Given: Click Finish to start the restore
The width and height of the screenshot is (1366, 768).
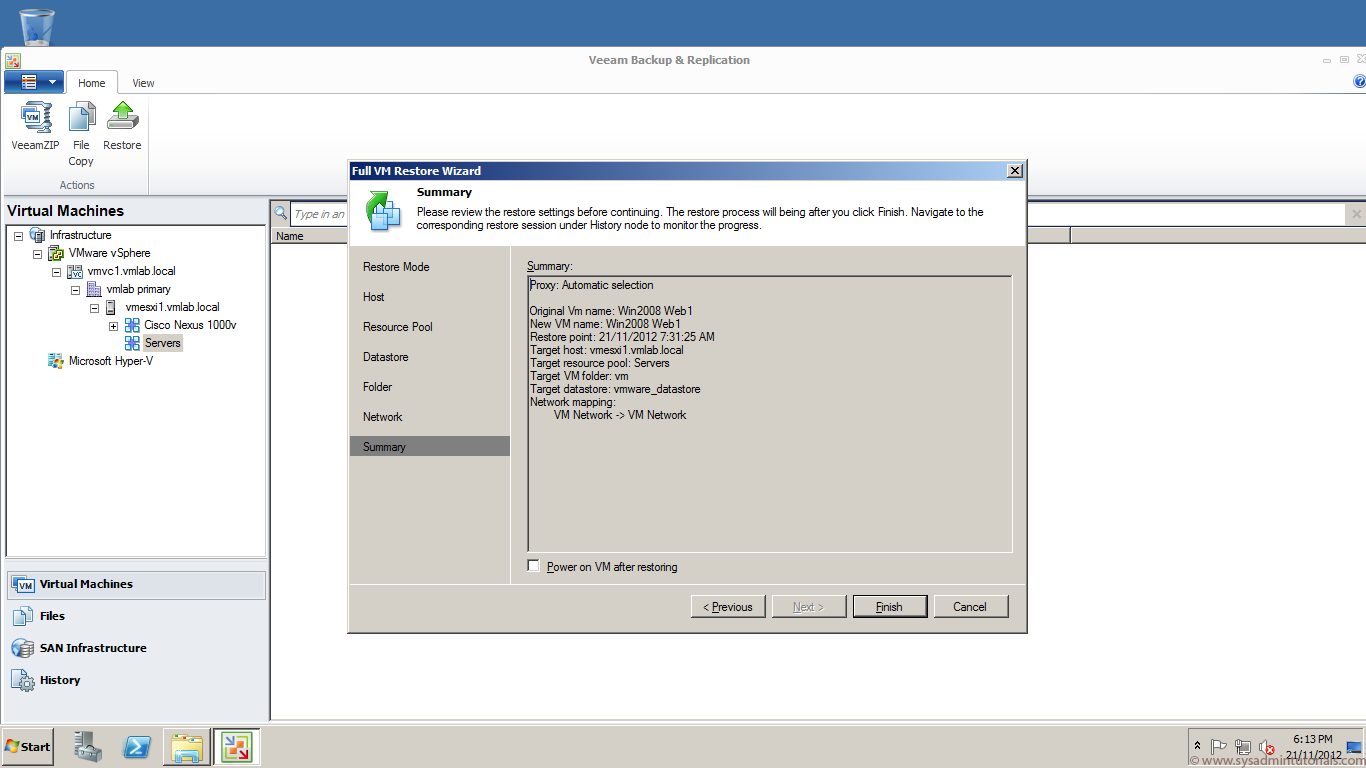Looking at the screenshot, I should coord(889,607).
